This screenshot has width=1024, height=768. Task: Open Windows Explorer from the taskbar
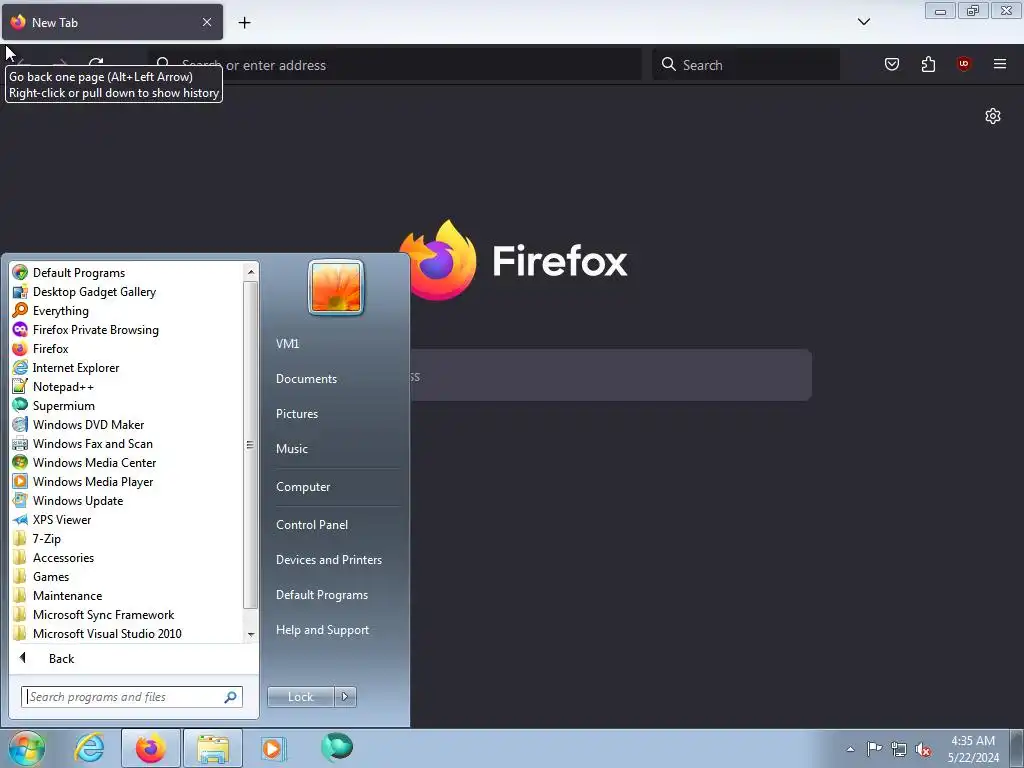click(213, 748)
